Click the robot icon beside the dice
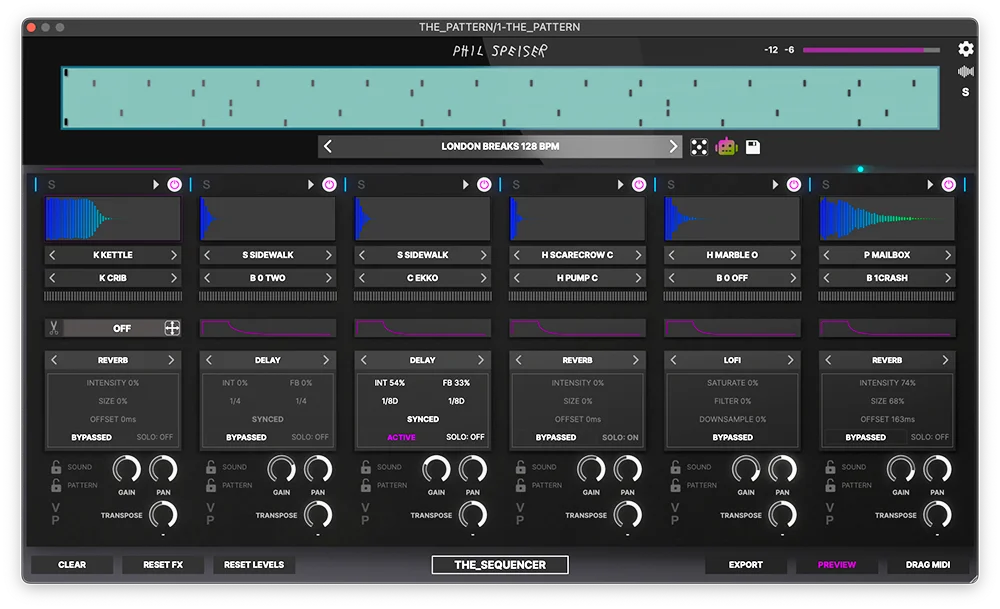Screen dimensions: 1000x609 726,147
